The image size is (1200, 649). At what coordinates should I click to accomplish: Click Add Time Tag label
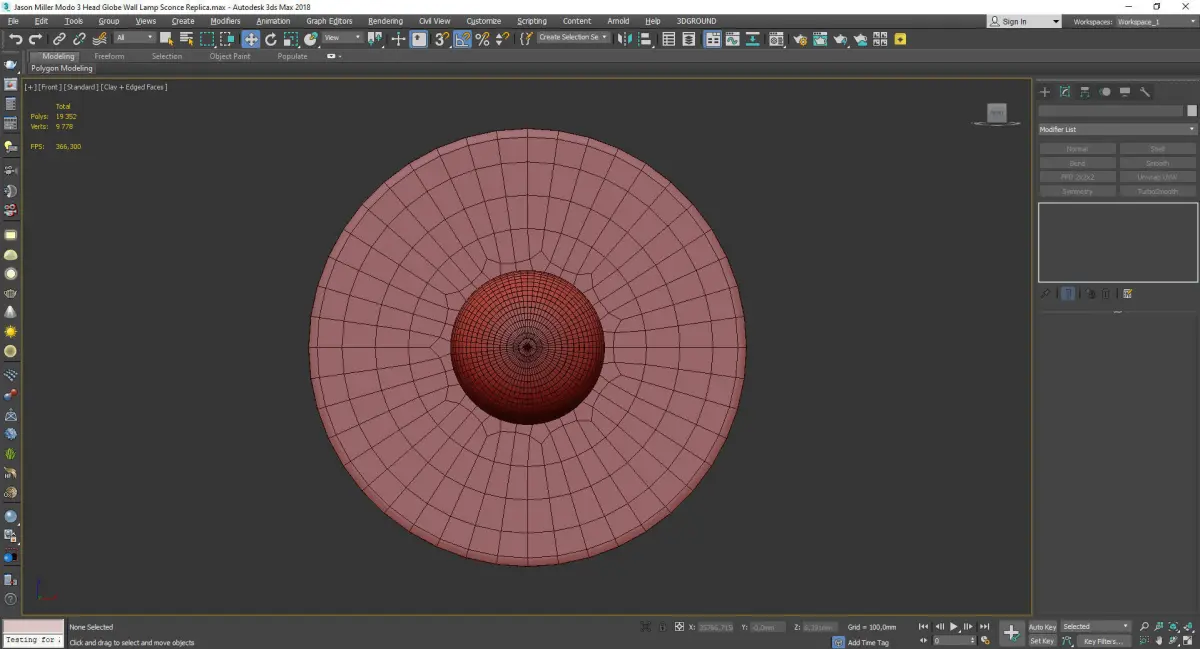868,642
